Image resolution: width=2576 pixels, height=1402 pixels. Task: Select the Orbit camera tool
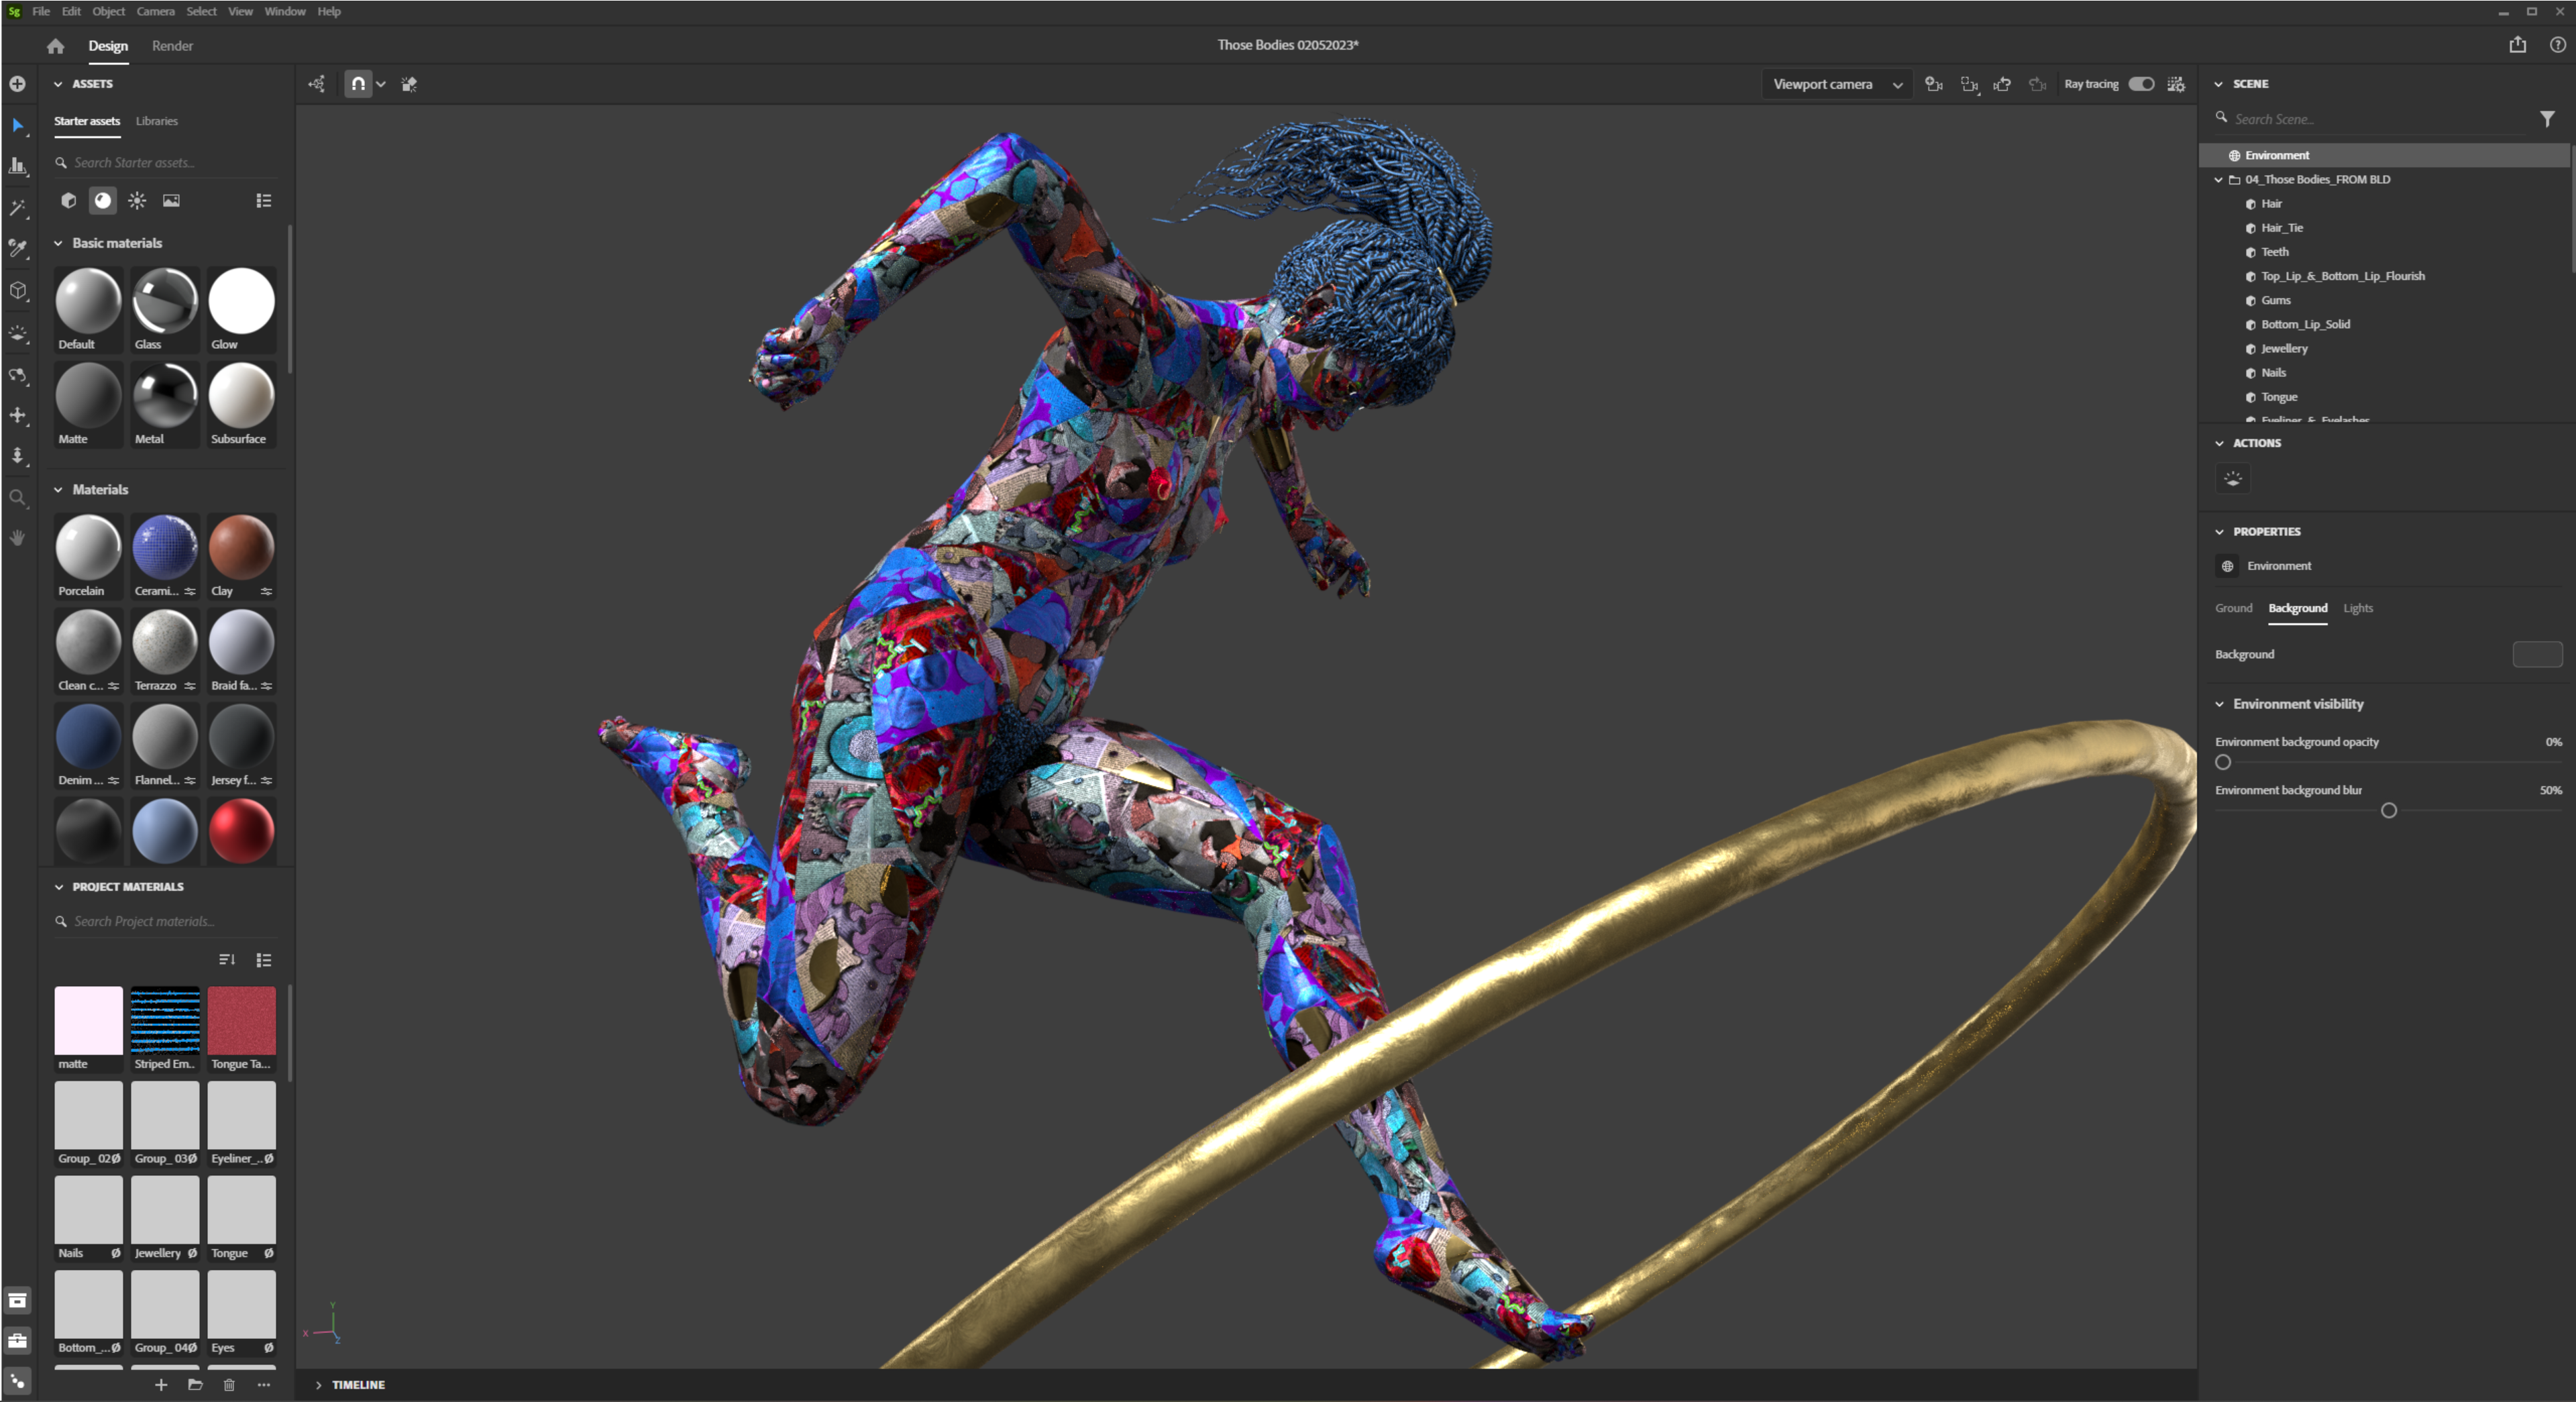[18, 375]
